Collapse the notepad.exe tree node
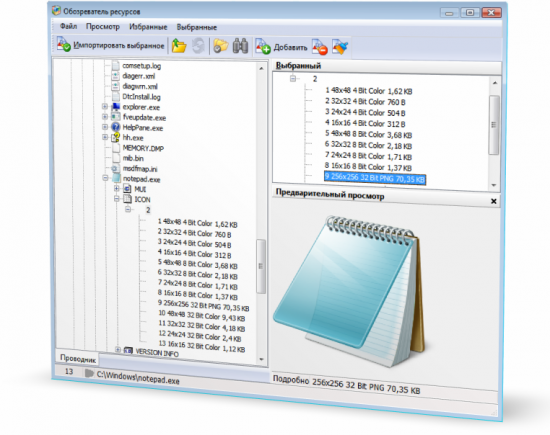Image resolution: width=550 pixels, height=435 pixels. click(x=105, y=178)
